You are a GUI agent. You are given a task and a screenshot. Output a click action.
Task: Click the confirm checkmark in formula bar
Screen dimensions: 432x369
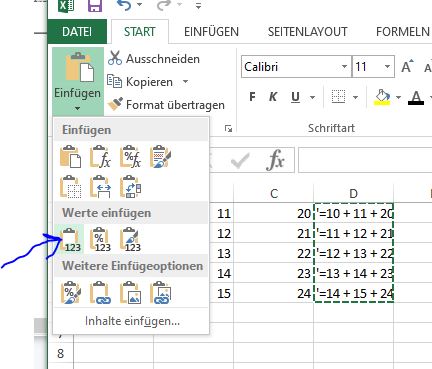240,161
